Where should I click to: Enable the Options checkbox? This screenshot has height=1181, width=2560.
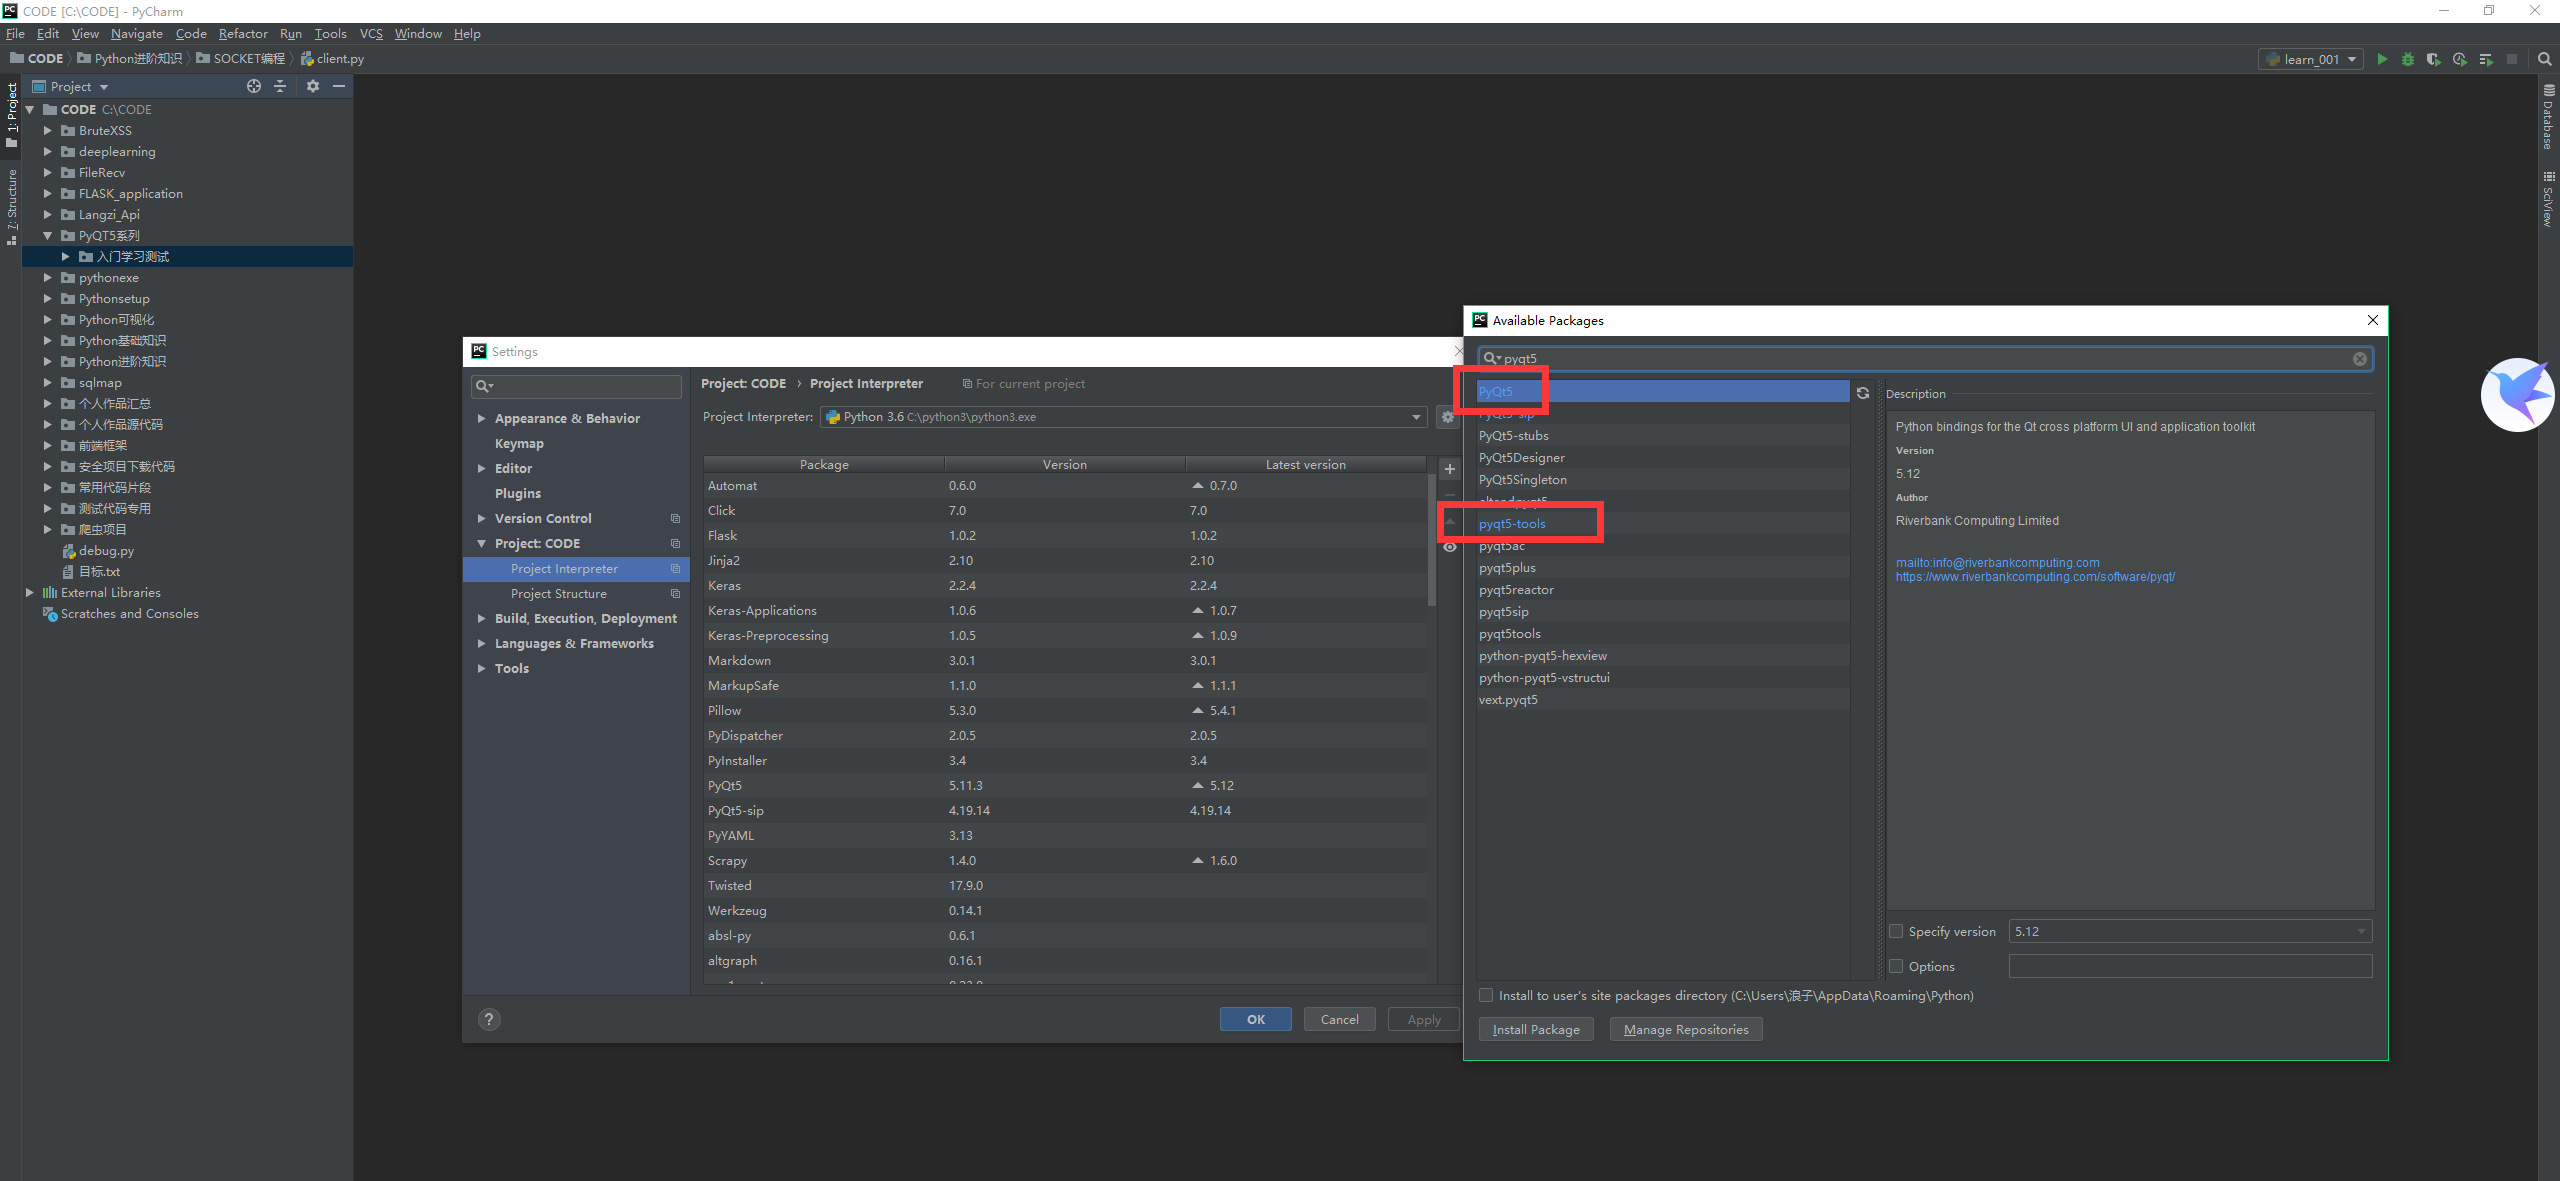tap(1896, 966)
